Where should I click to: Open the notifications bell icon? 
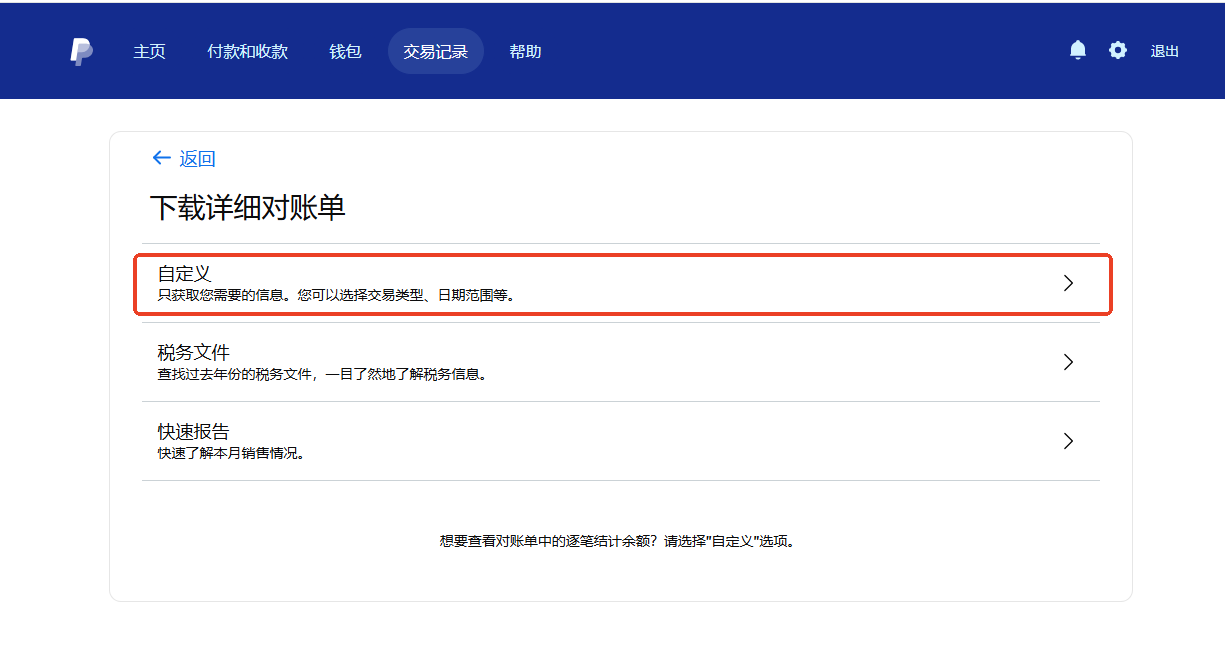tap(1077, 51)
